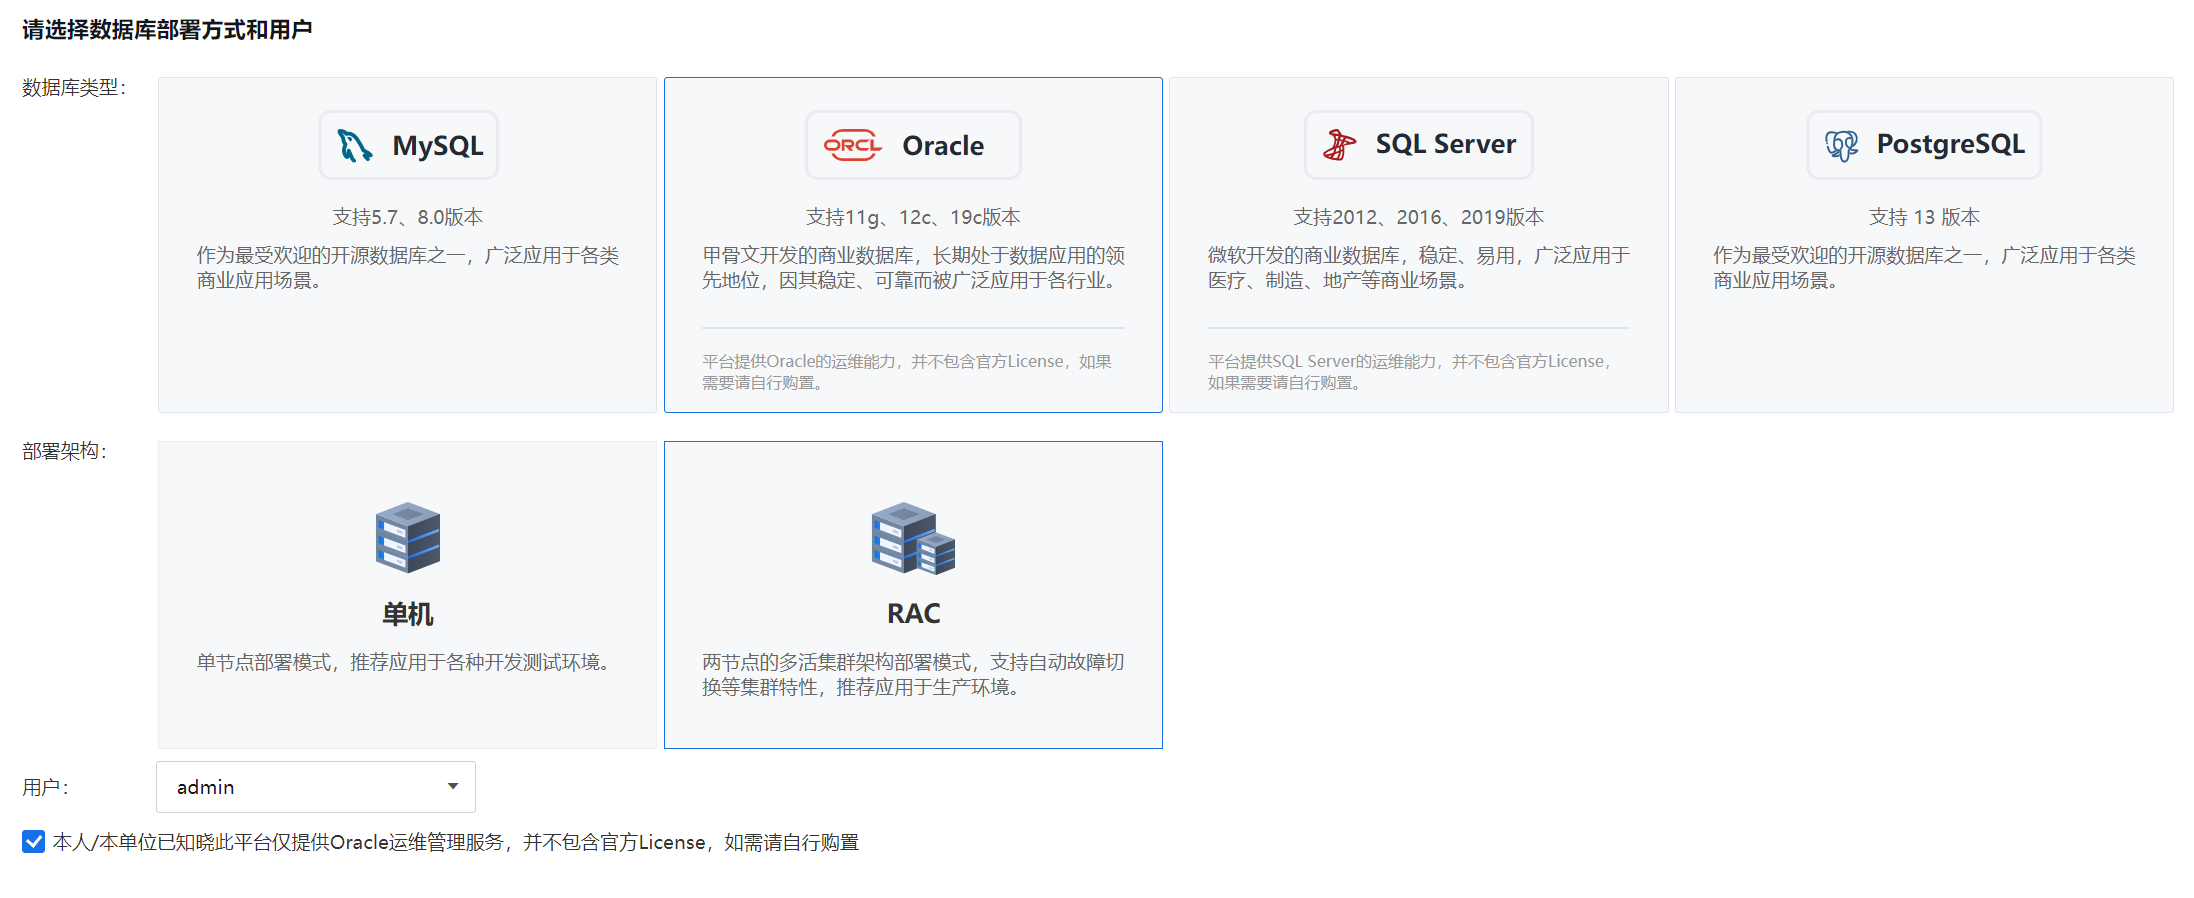2194x898 pixels.
Task: Click the single server stack icon
Action: tap(408, 537)
